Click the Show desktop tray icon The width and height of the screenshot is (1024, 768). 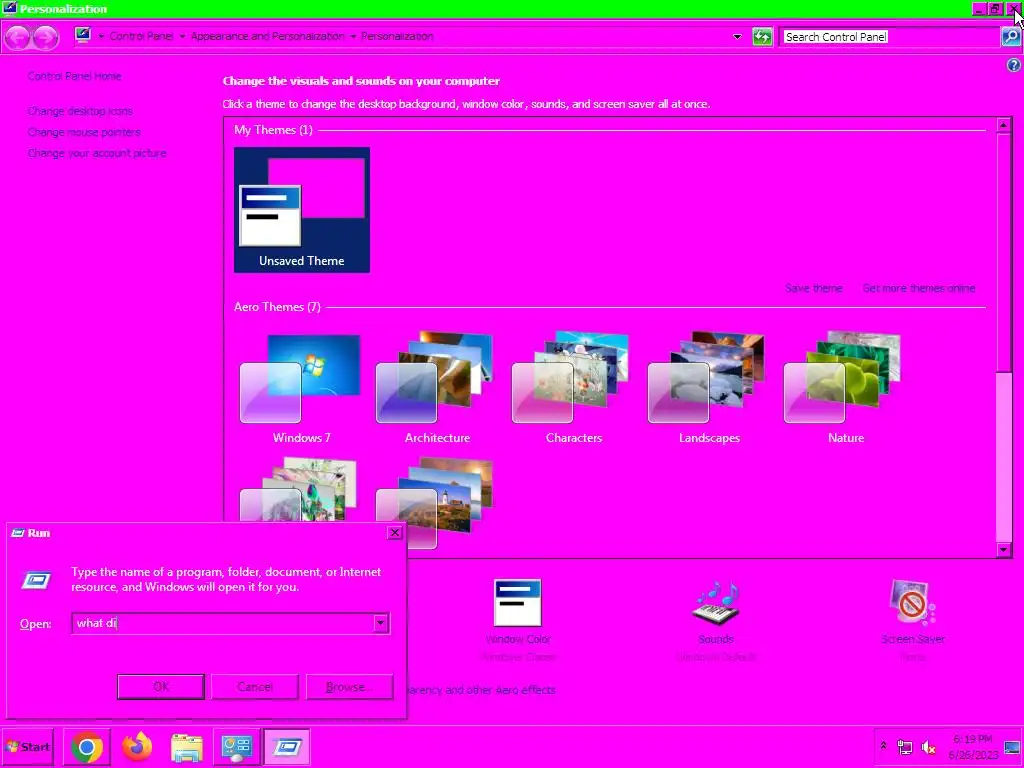click(1013, 747)
